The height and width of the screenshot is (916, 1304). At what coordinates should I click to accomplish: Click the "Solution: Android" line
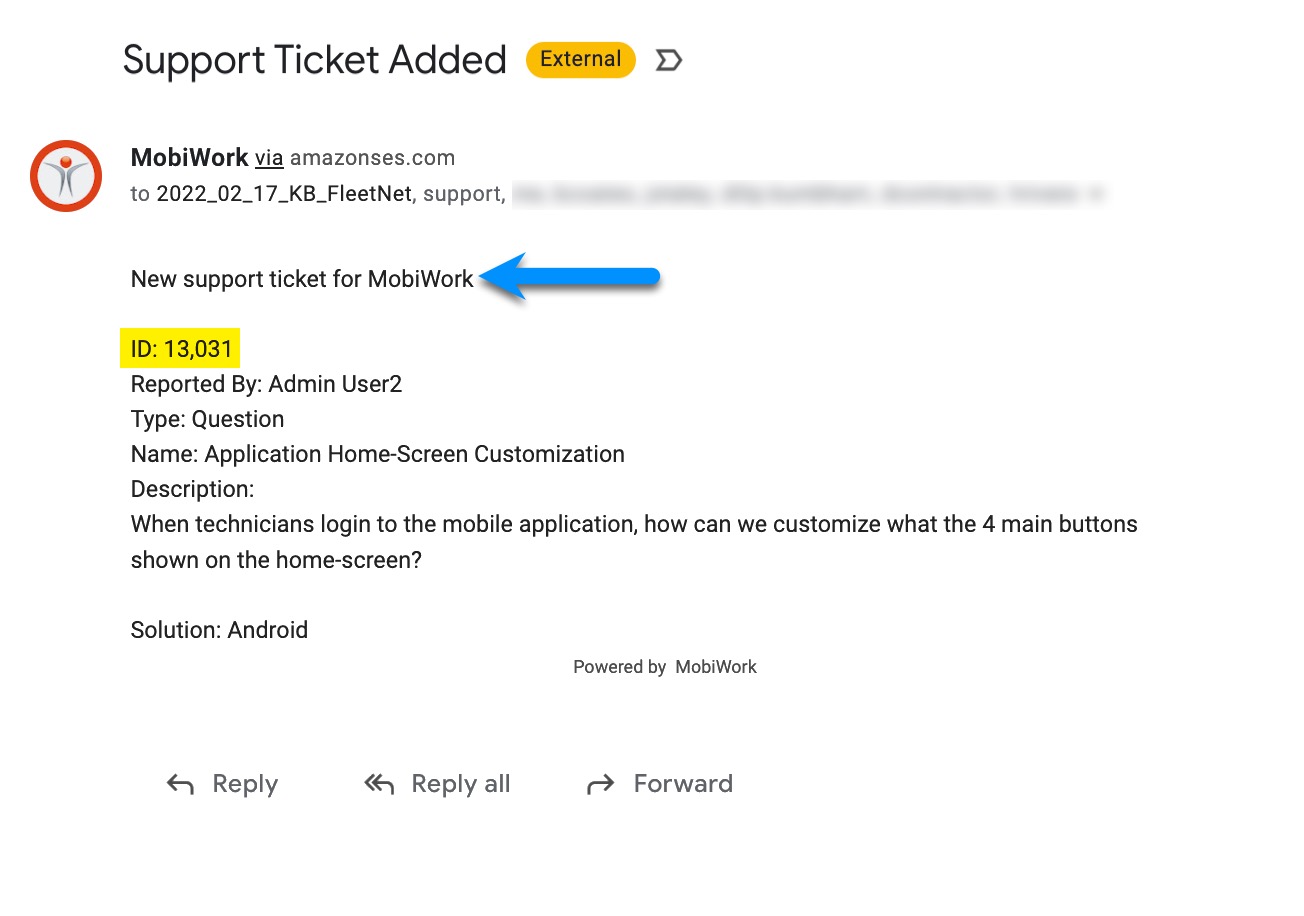click(219, 630)
